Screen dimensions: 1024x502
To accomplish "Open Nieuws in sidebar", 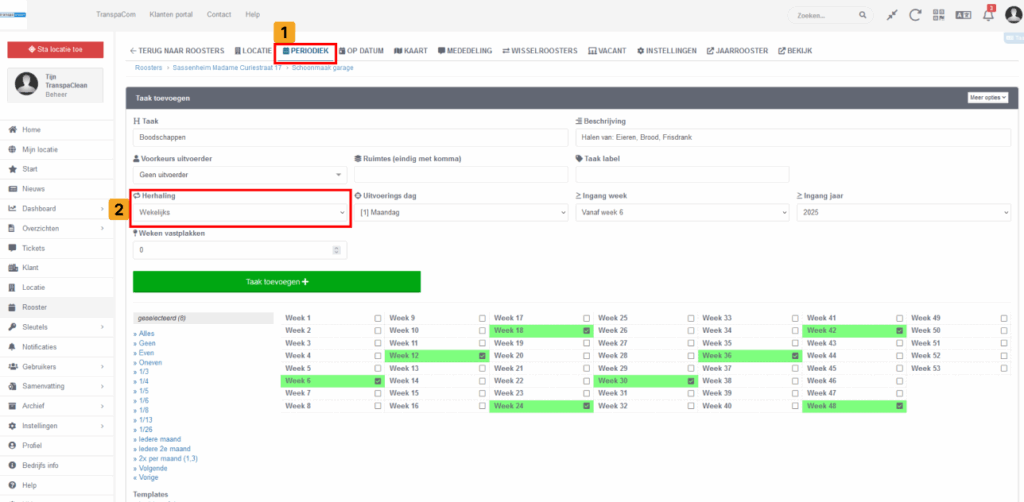I will click(33, 189).
